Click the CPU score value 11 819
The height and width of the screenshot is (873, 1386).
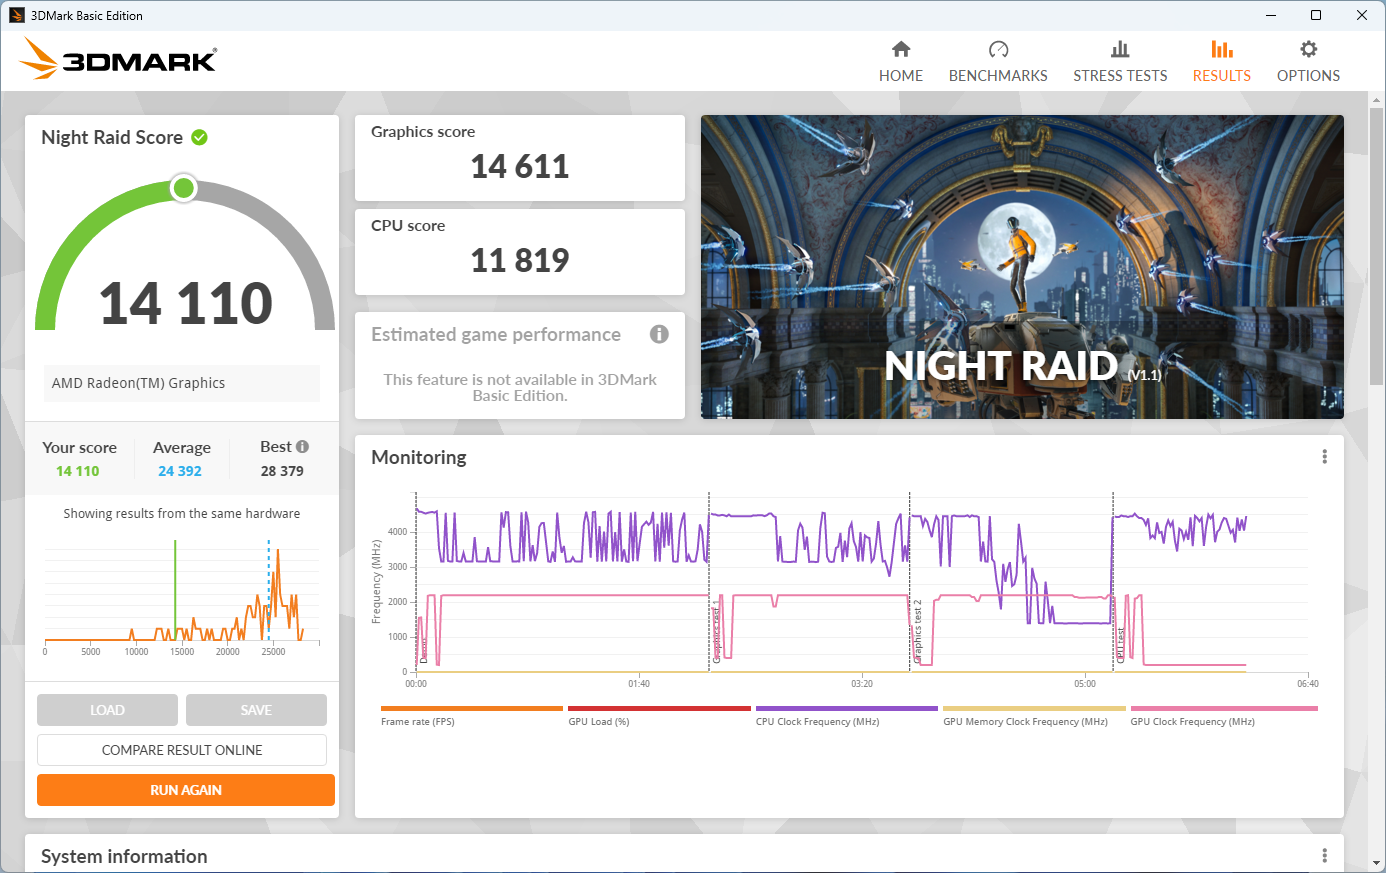(x=520, y=260)
